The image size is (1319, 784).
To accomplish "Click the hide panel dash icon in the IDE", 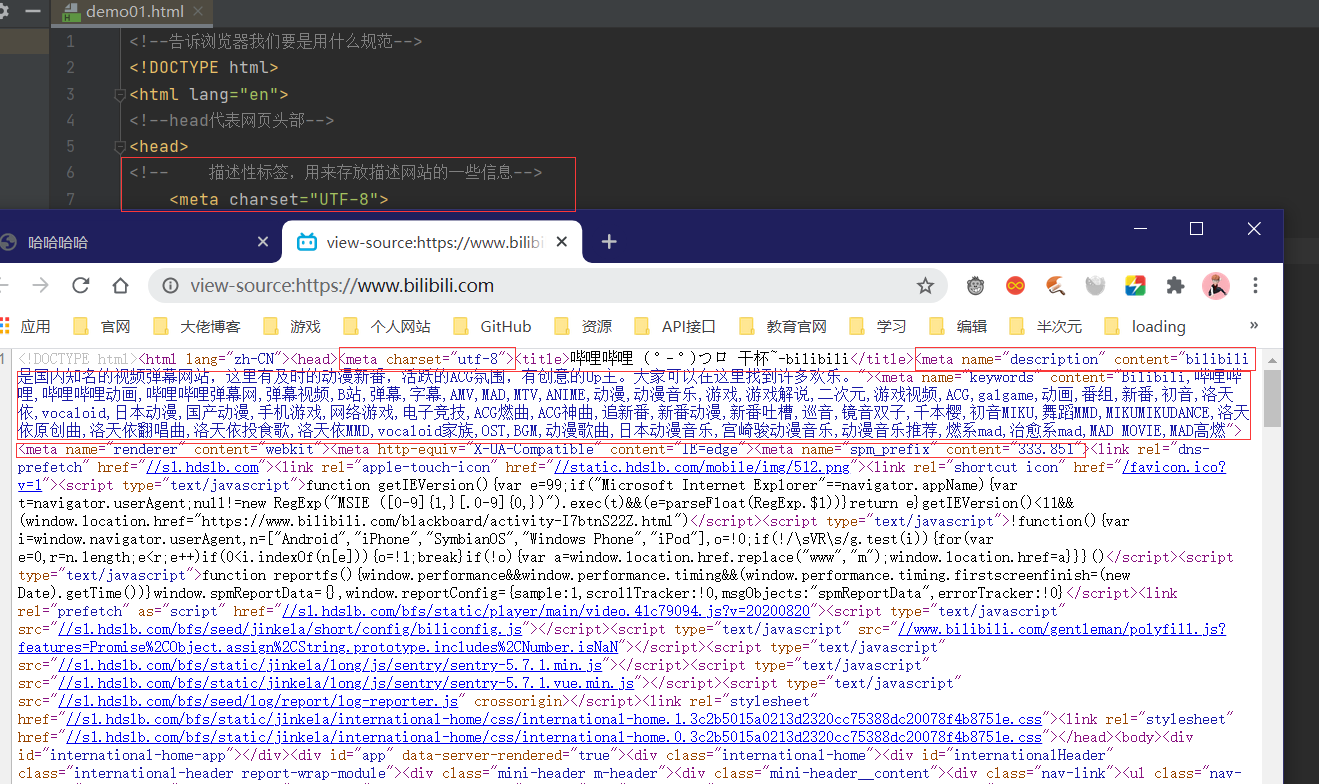I will tap(33, 12).
